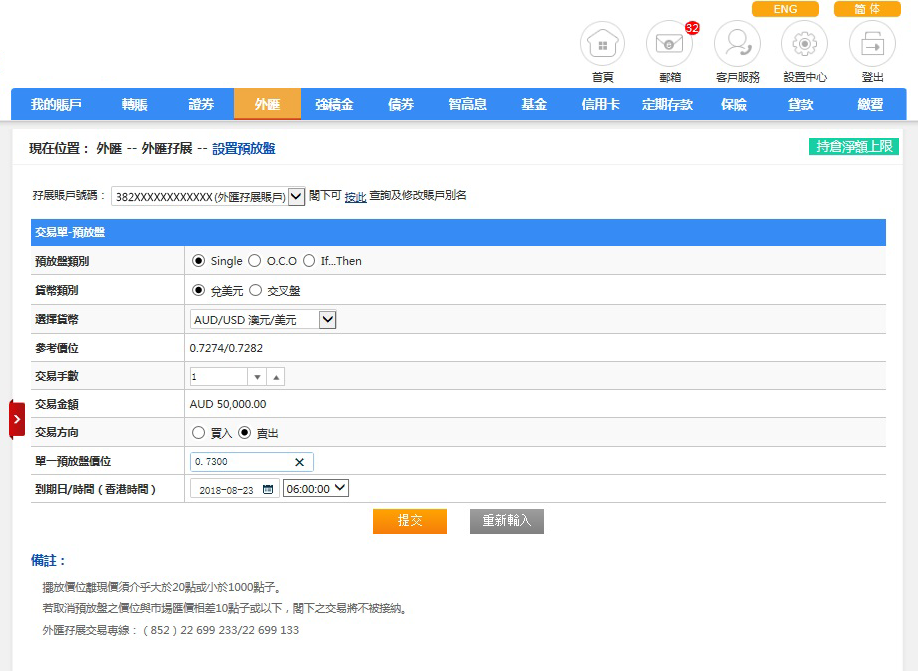Select the O.C.O order type
This screenshot has width=918, height=671.
pyautogui.click(x=255, y=261)
